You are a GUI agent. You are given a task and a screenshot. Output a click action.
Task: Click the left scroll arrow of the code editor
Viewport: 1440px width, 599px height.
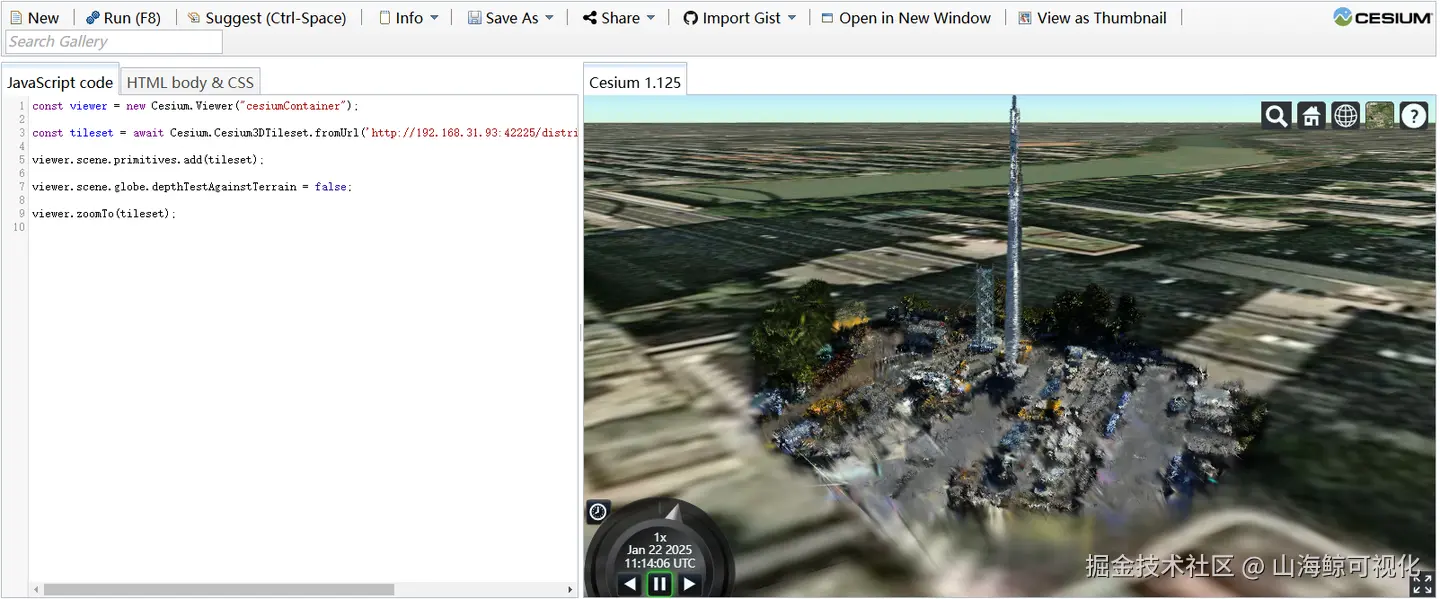tap(36, 589)
